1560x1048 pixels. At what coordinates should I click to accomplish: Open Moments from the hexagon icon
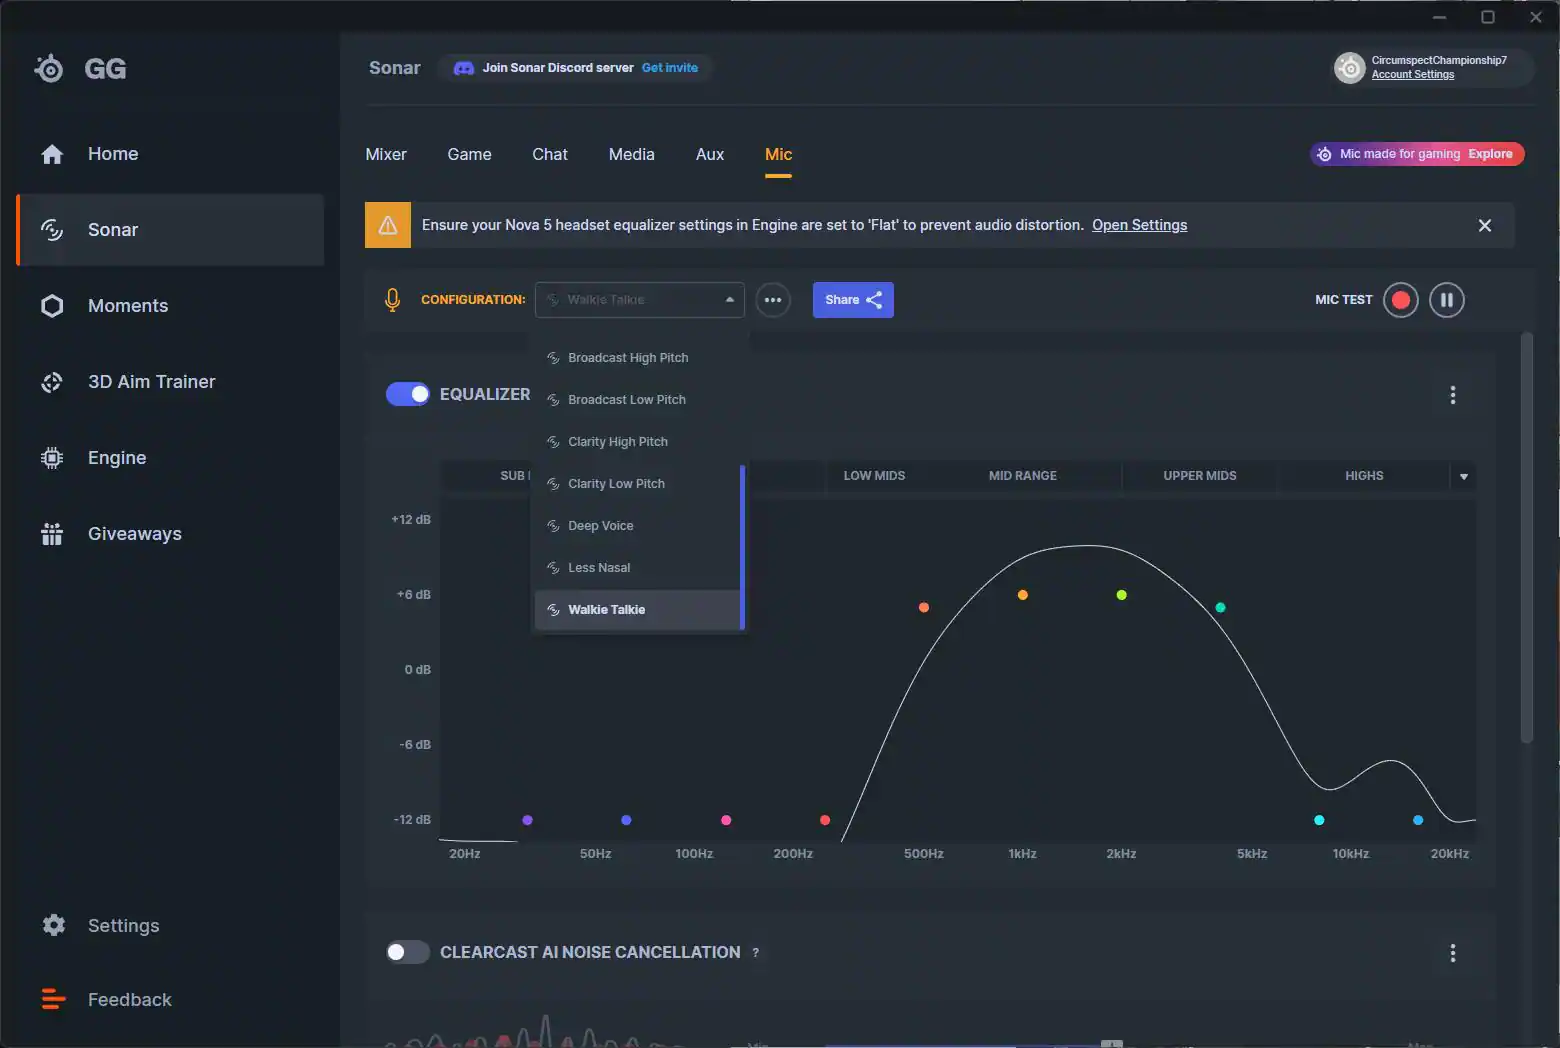52,306
